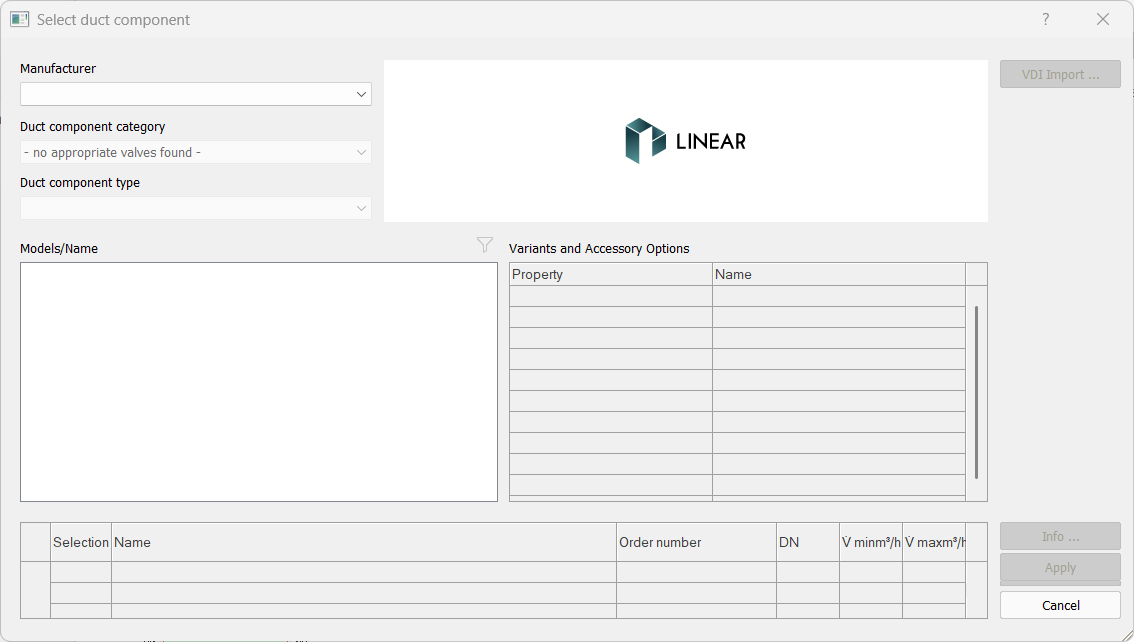Click the Info button
1134x642 pixels.
[1060, 536]
